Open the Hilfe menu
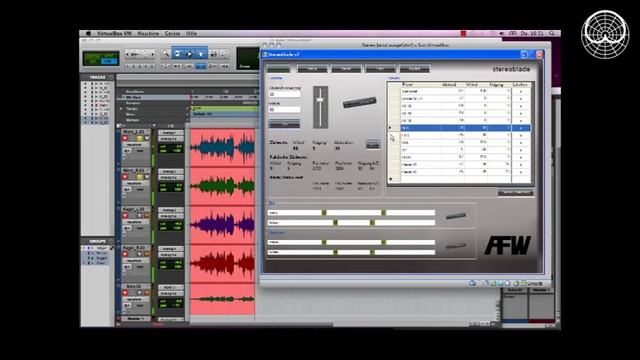640x360 pixels. [x=191, y=33]
